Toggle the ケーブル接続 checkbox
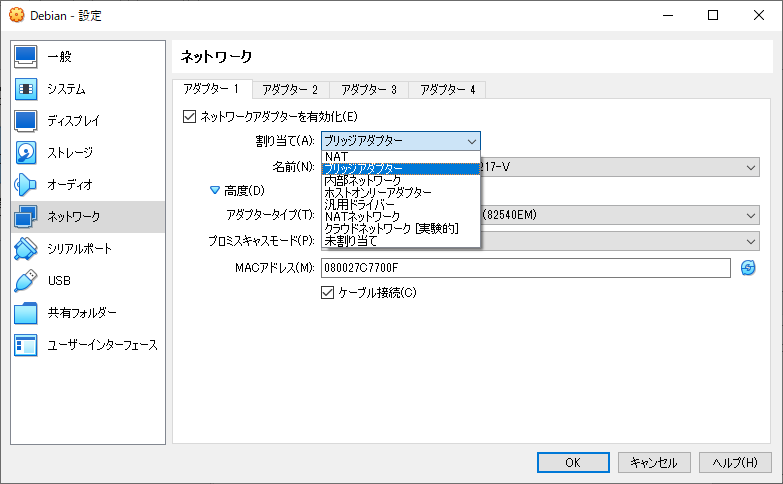The height and width of the screenshot is (484, 783). [327, 292]
